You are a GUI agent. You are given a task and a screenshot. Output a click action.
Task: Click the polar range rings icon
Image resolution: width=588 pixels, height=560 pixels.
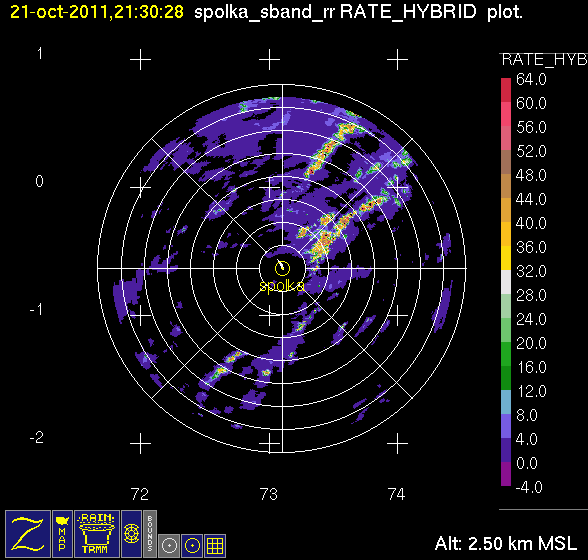(x=132, y=534)
